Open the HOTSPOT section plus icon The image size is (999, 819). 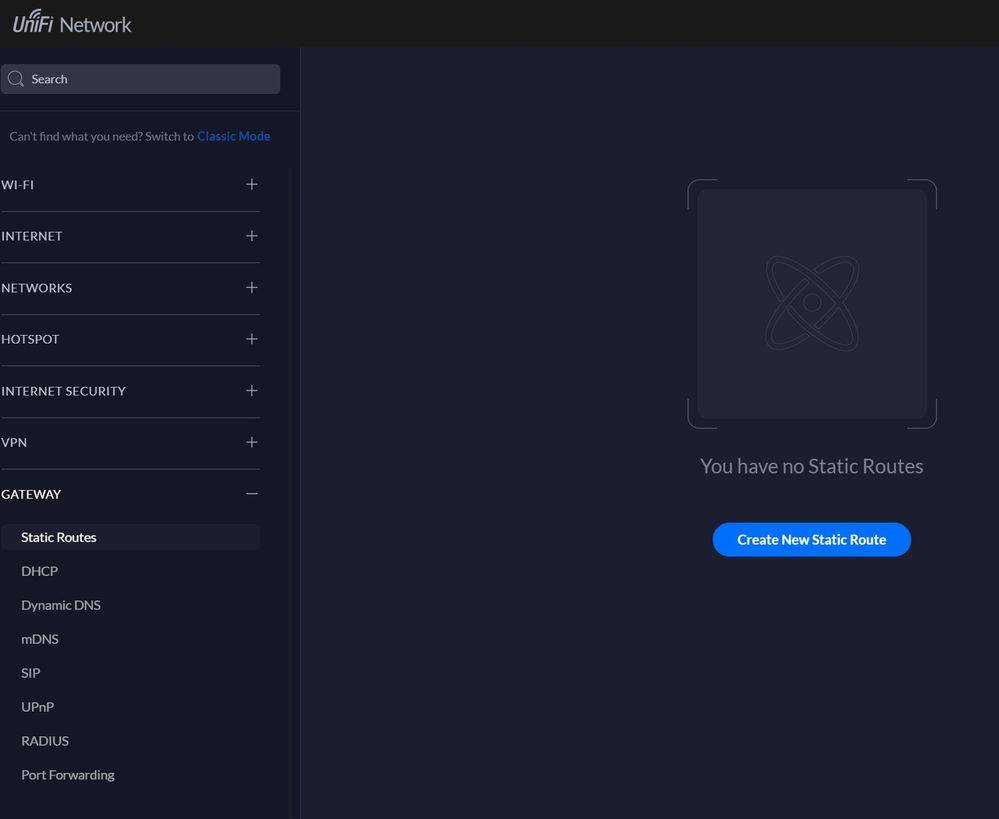pyautogui.click(x=251, y=340)
